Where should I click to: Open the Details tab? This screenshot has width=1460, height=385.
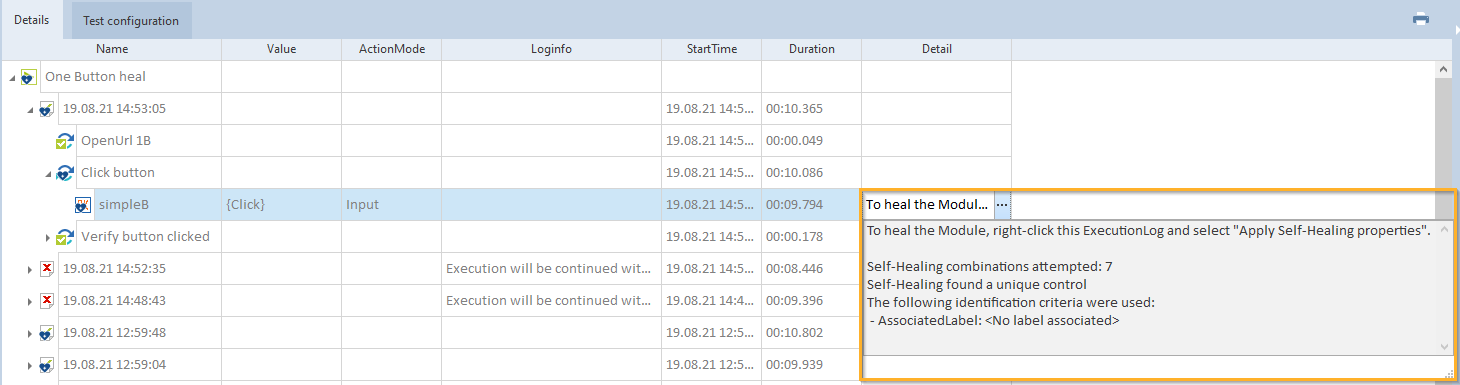pyautogui.click(x=32, y=20)
